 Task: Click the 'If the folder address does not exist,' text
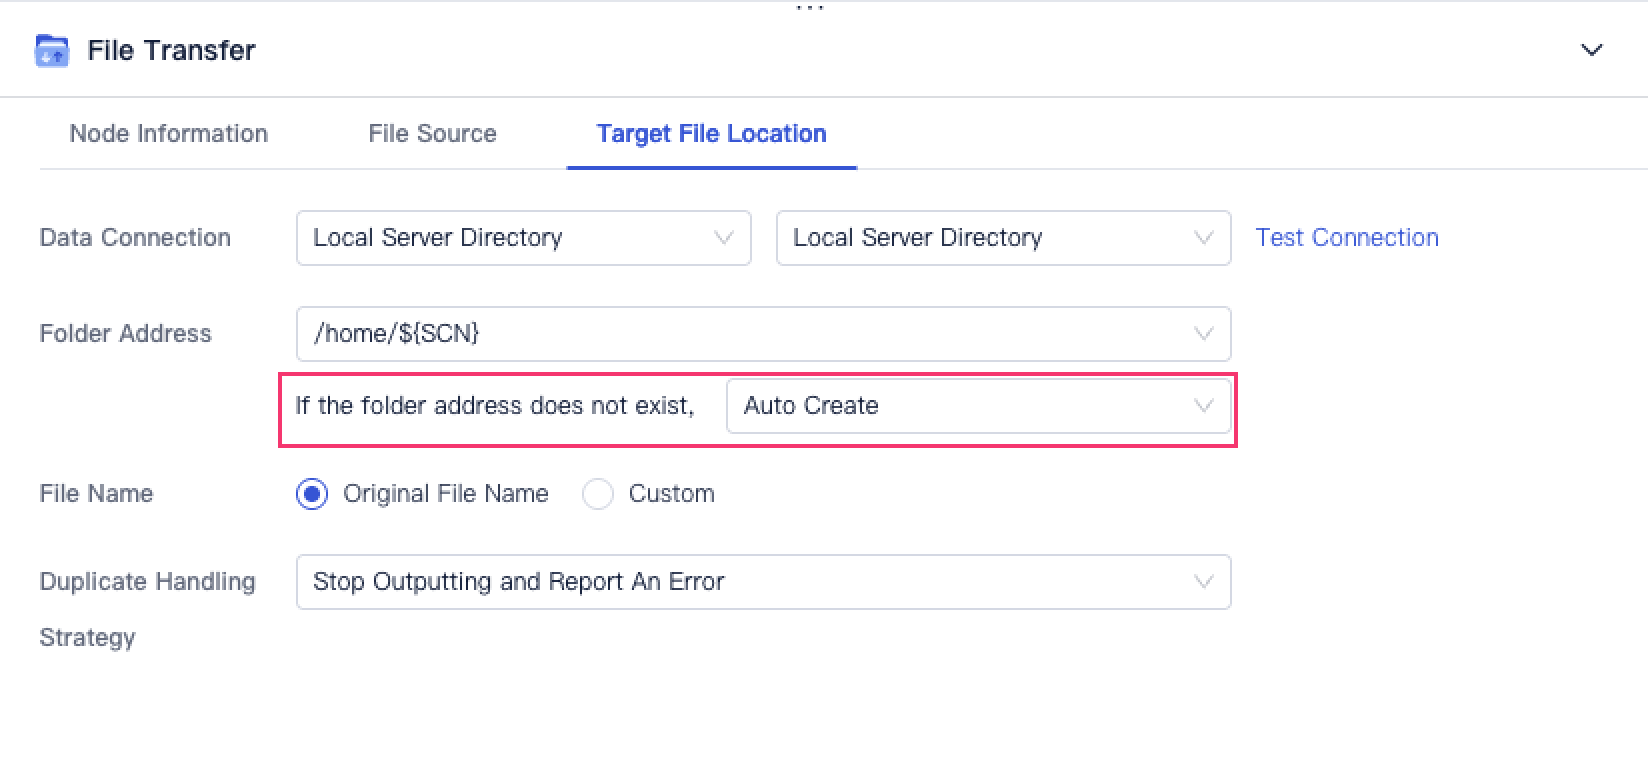click(x=494, y=406)
